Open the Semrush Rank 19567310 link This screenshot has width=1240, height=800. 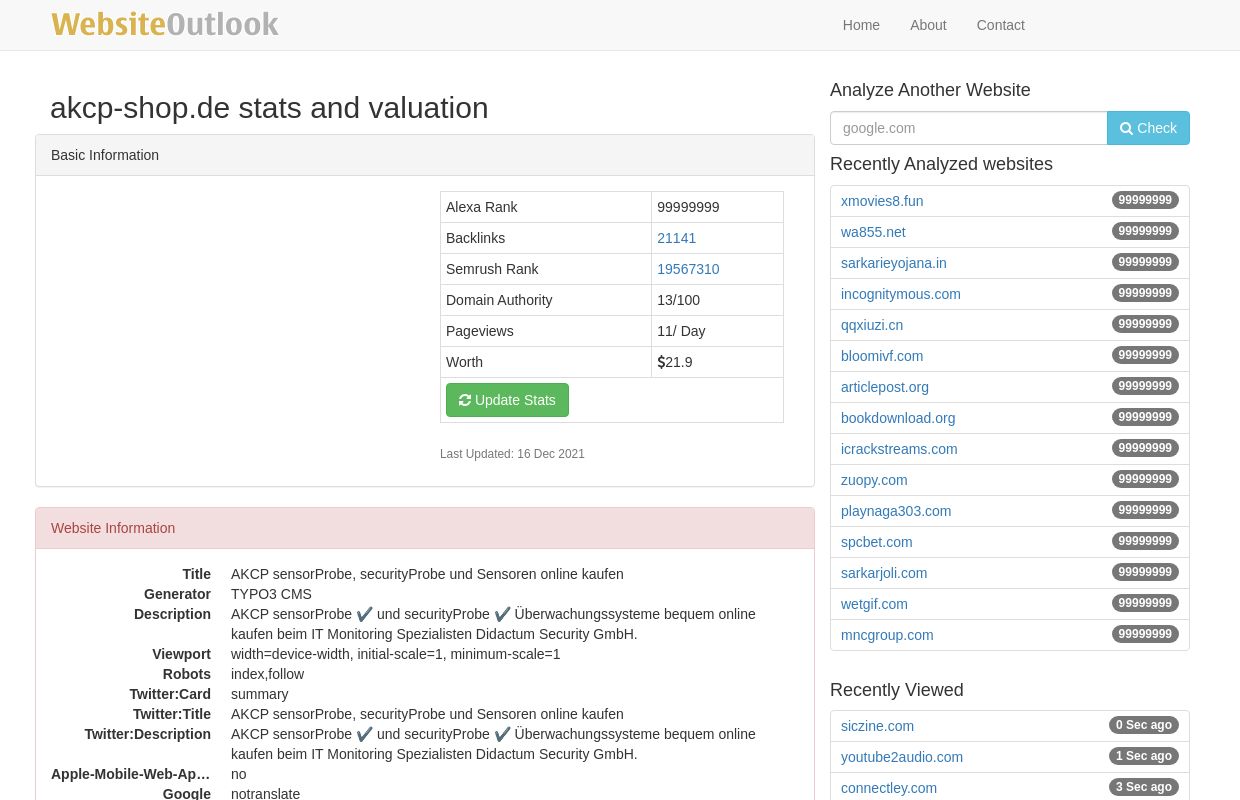pyautogui.click(x=688, y=269)
